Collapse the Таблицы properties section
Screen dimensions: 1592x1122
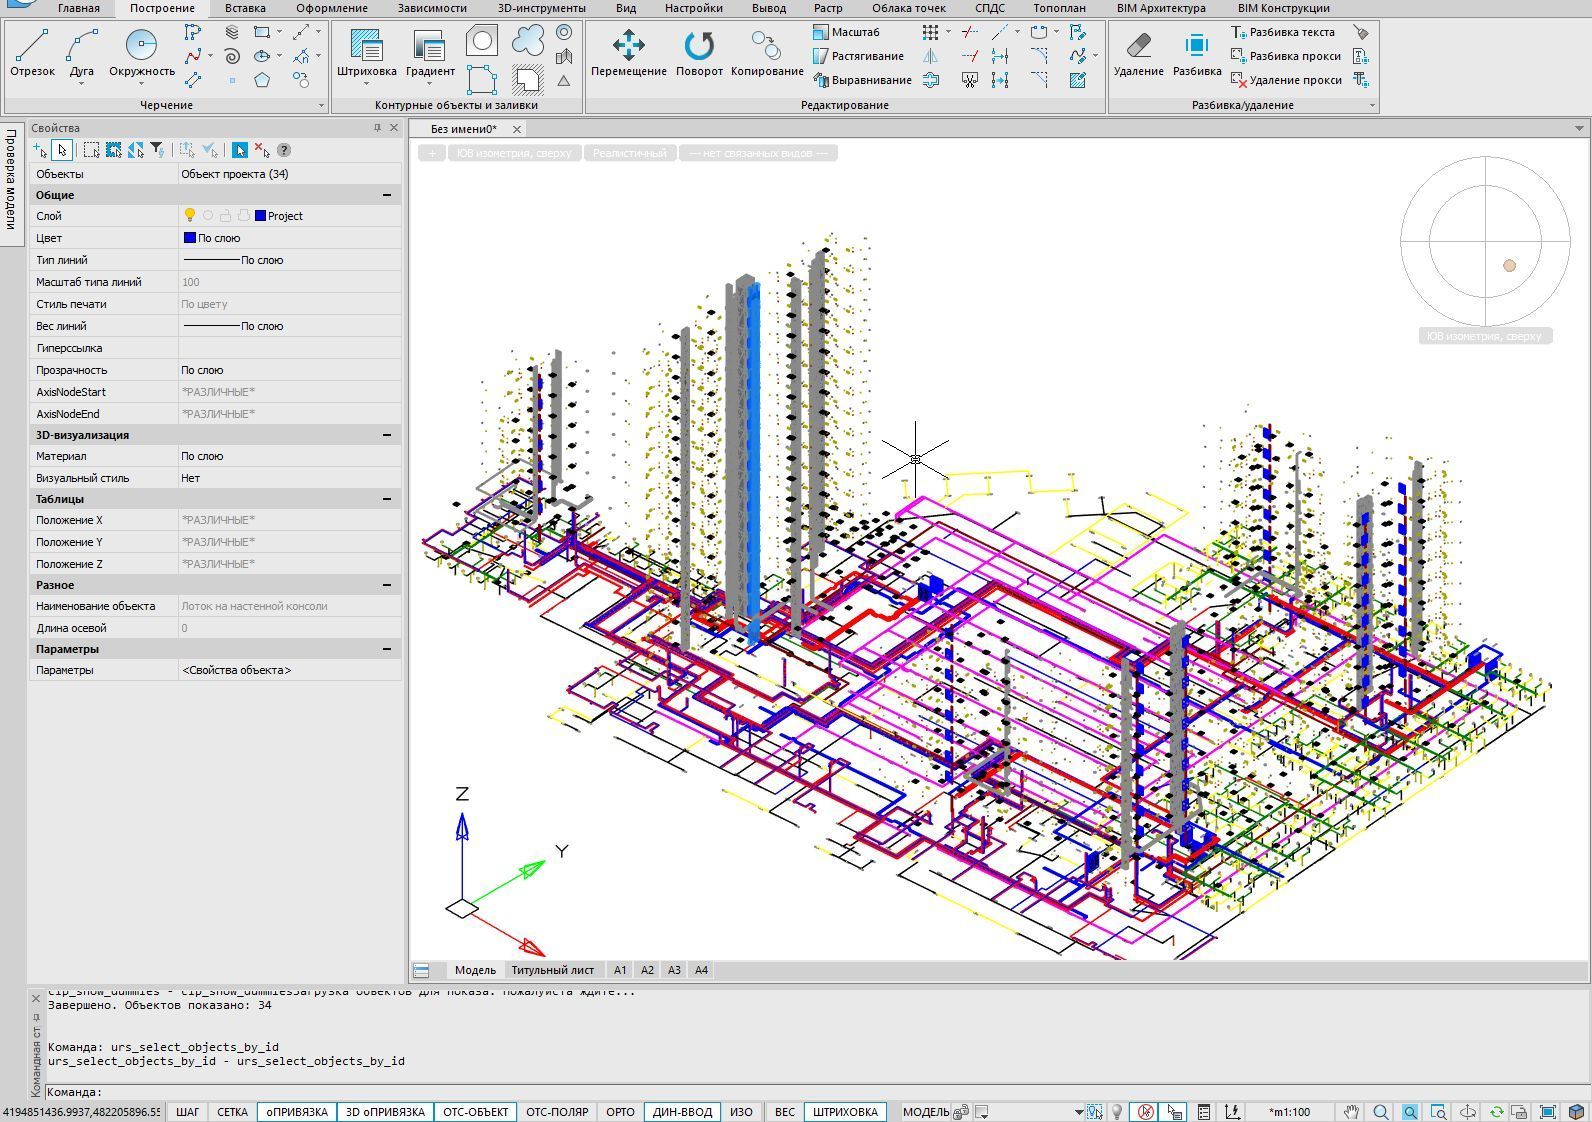(387, 499)
